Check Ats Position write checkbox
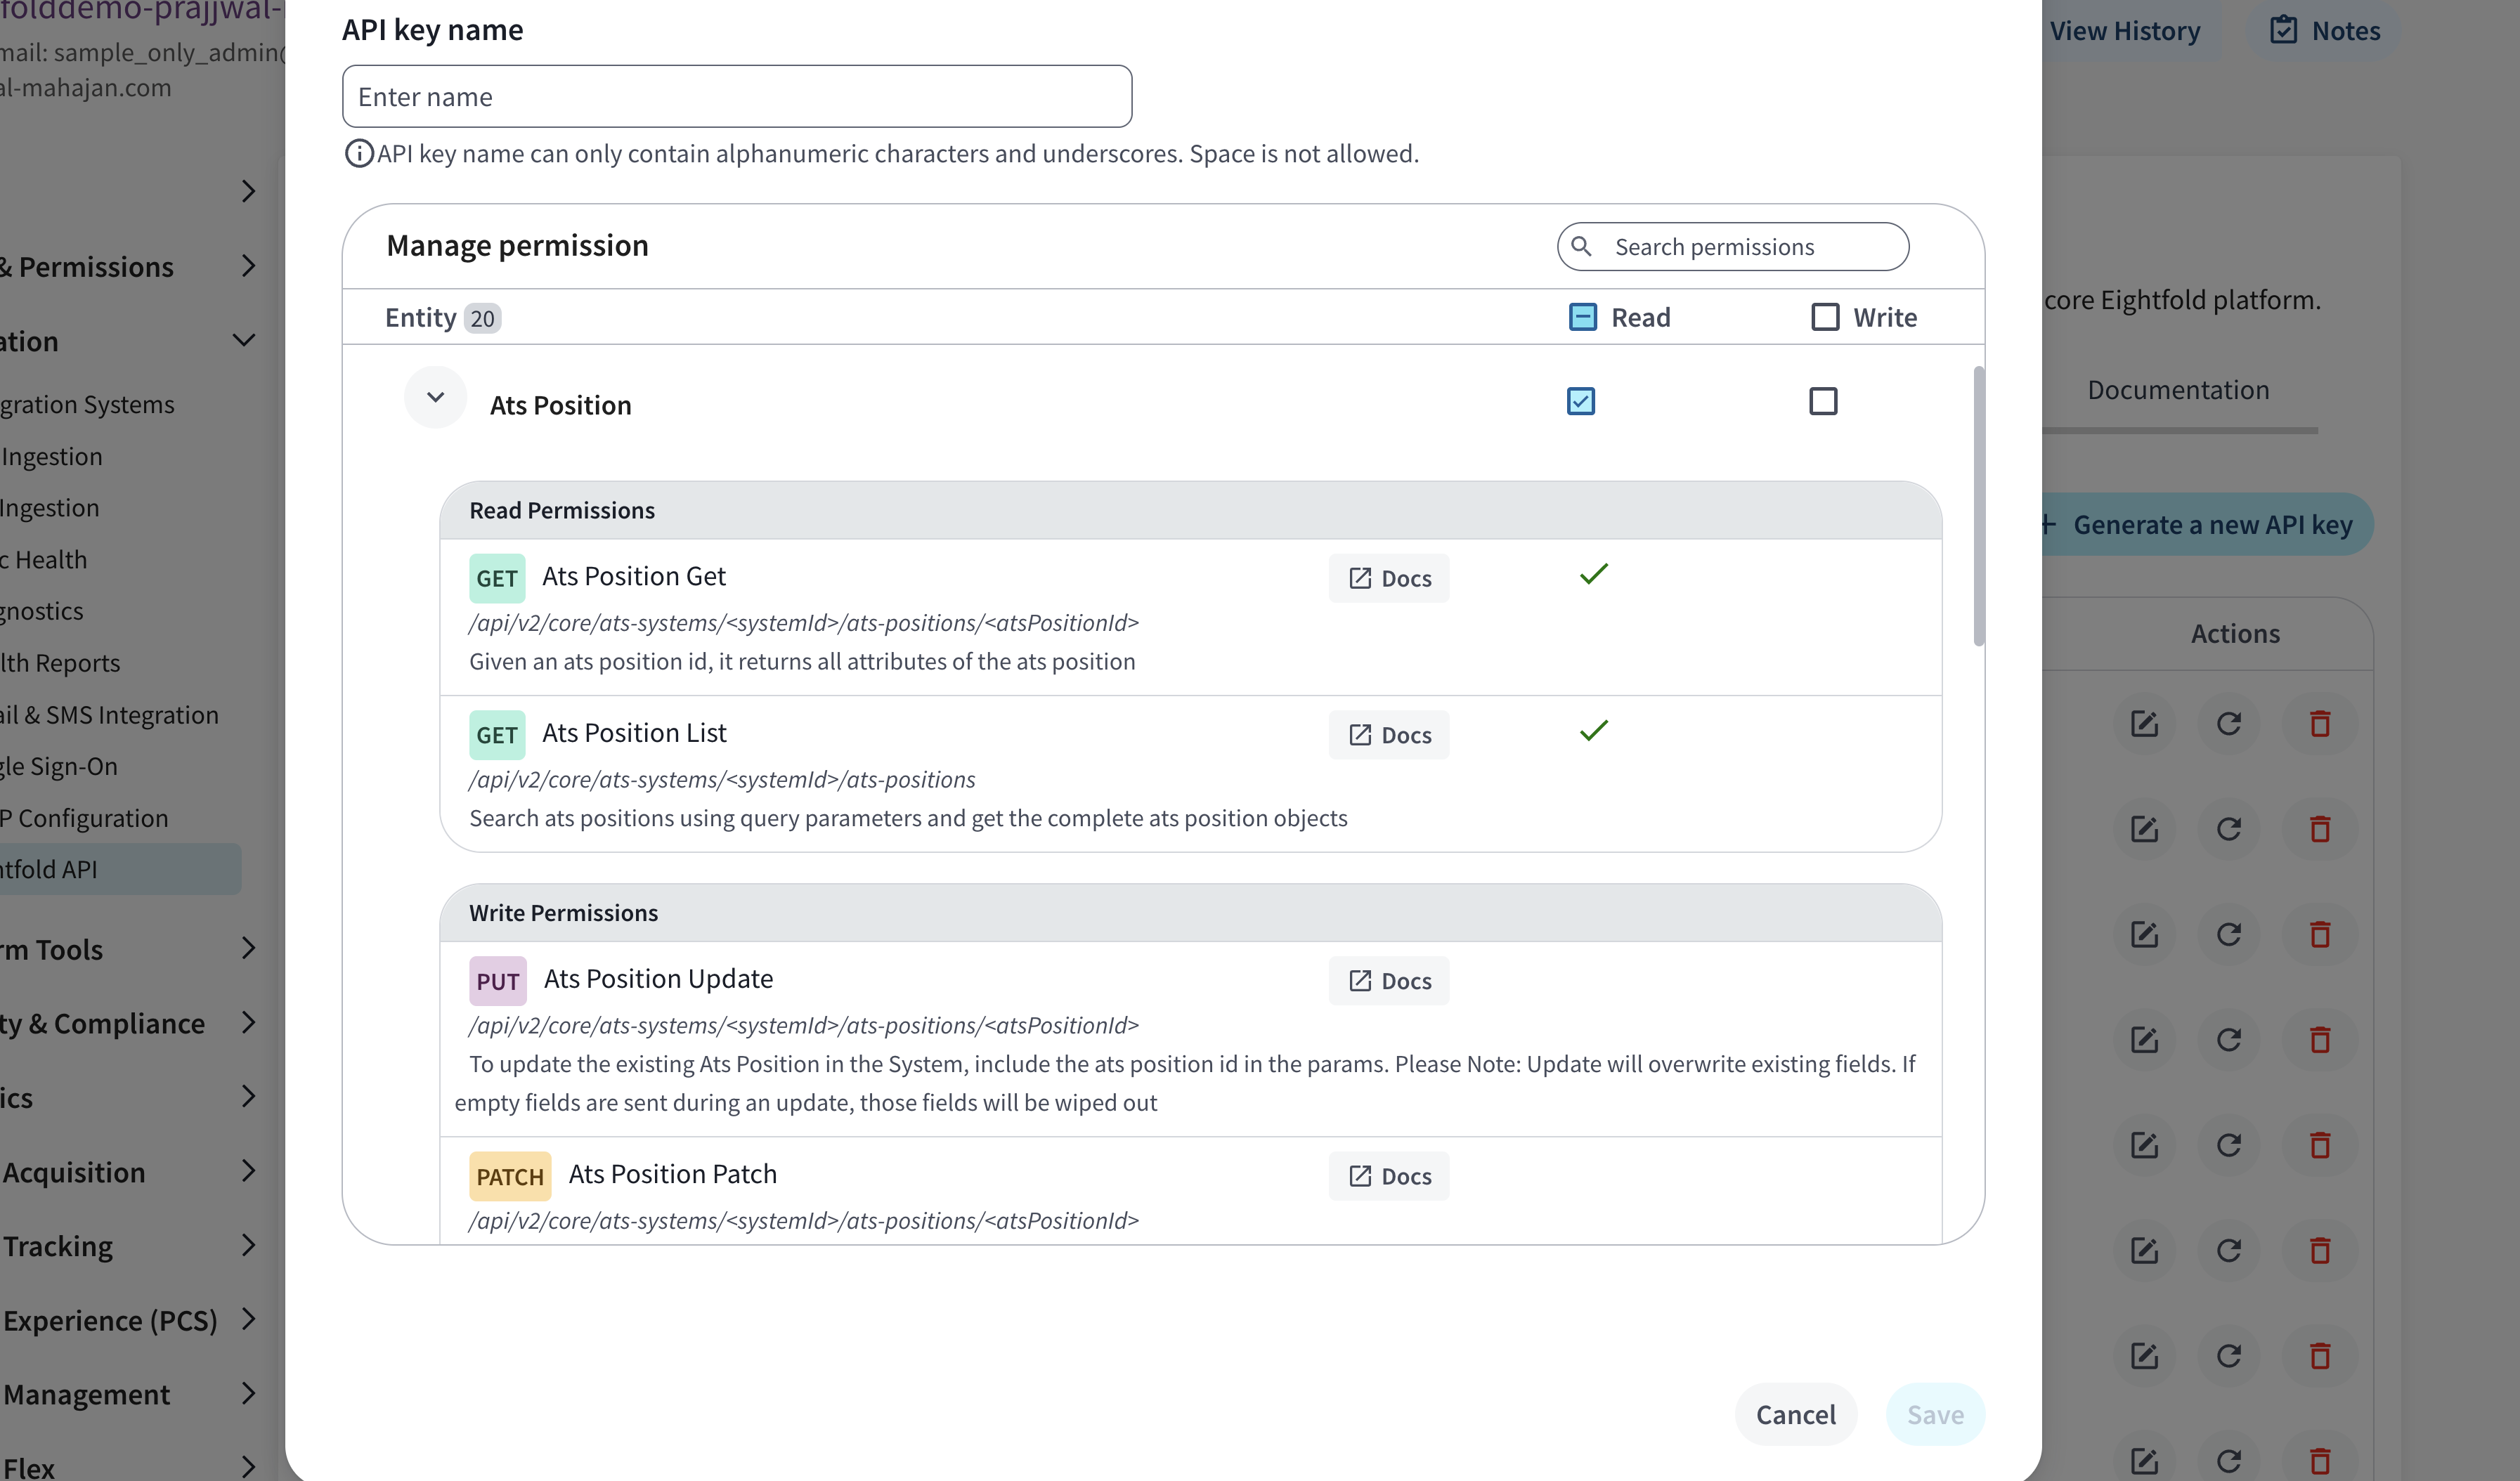 (1823, 402)
